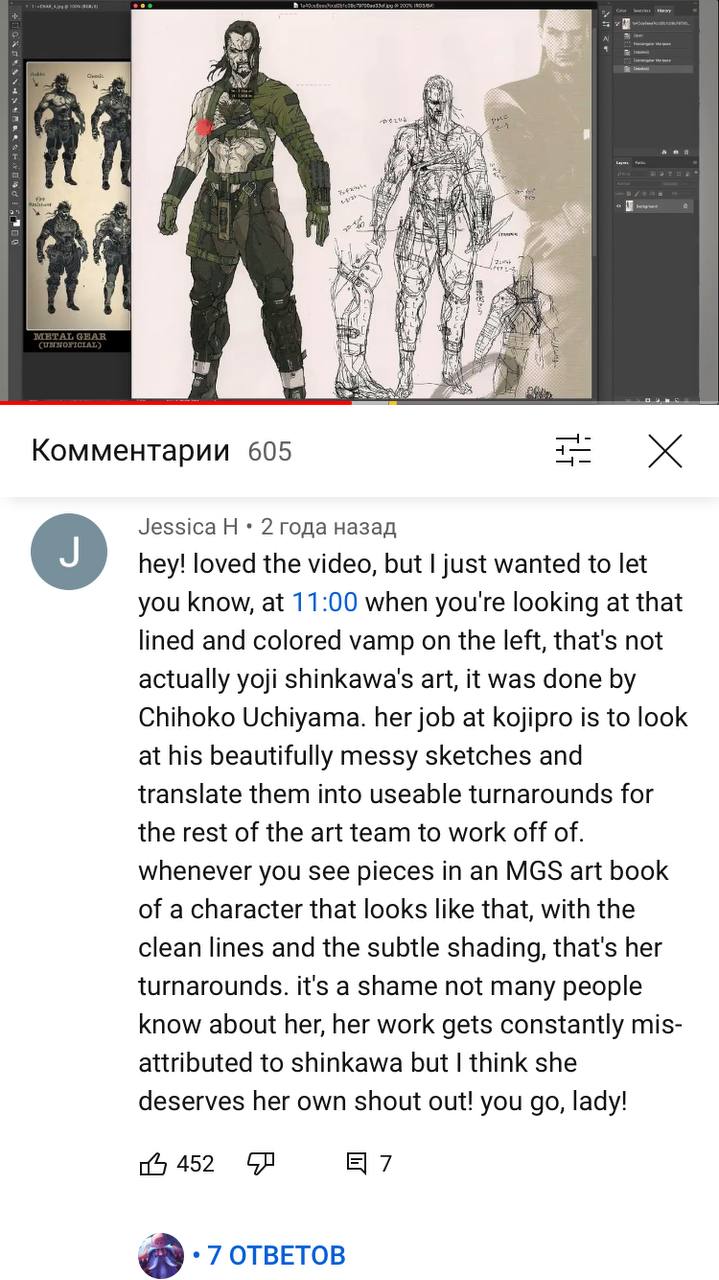Screen dimensions: 719x1280
Task: Dislike Jessica H's comment
Action: (261, 1163)
